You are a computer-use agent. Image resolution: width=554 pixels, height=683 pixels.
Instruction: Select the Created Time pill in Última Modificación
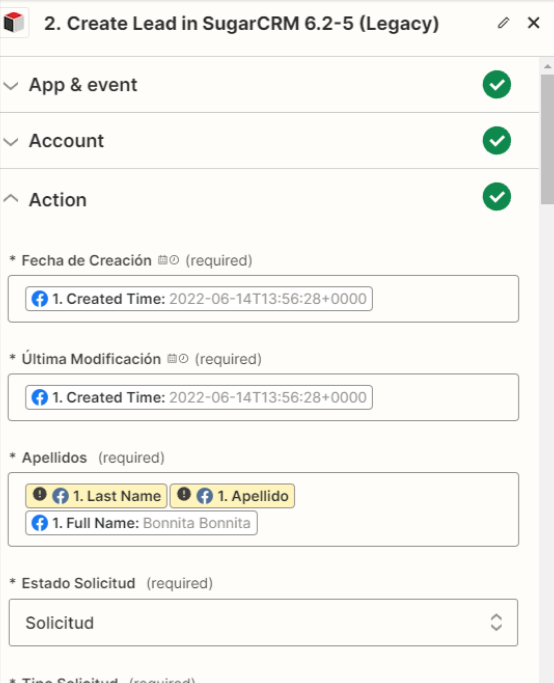199,397
